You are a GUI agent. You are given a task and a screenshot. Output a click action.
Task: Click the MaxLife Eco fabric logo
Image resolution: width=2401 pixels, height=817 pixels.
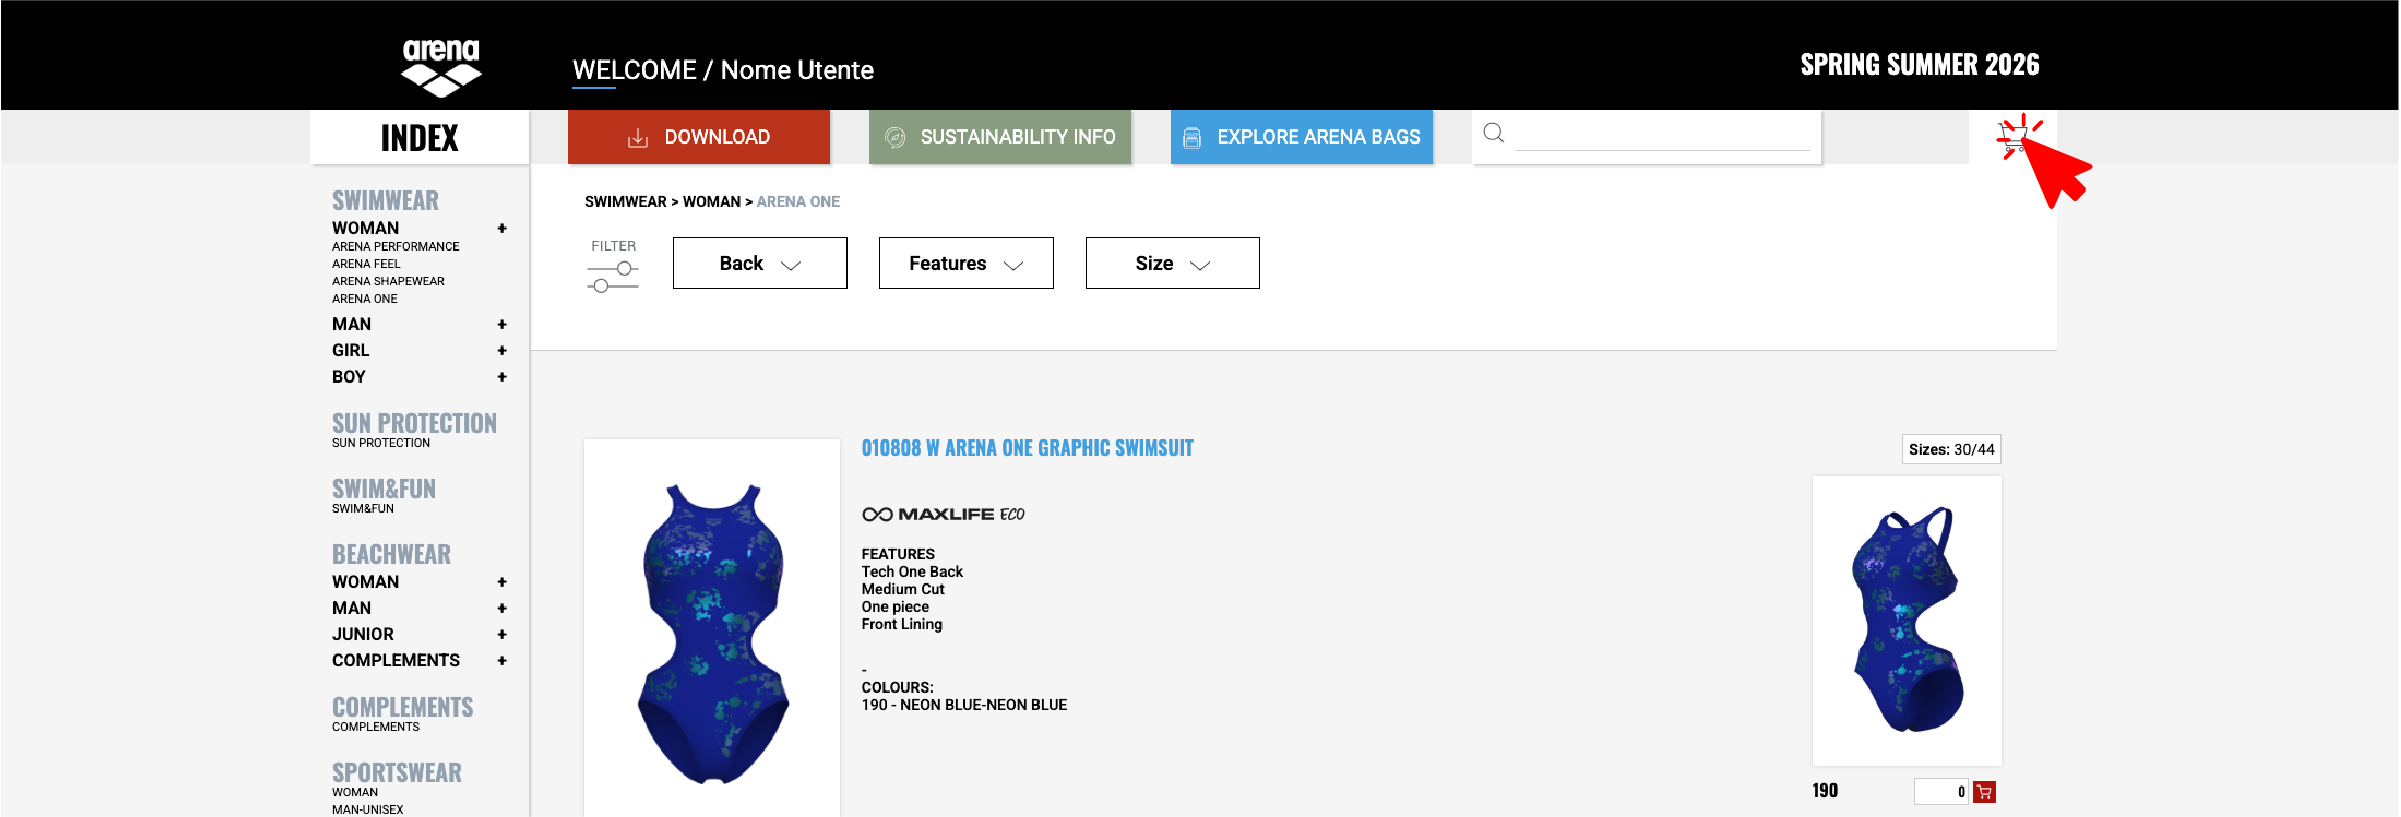click(x=943, y=514)
